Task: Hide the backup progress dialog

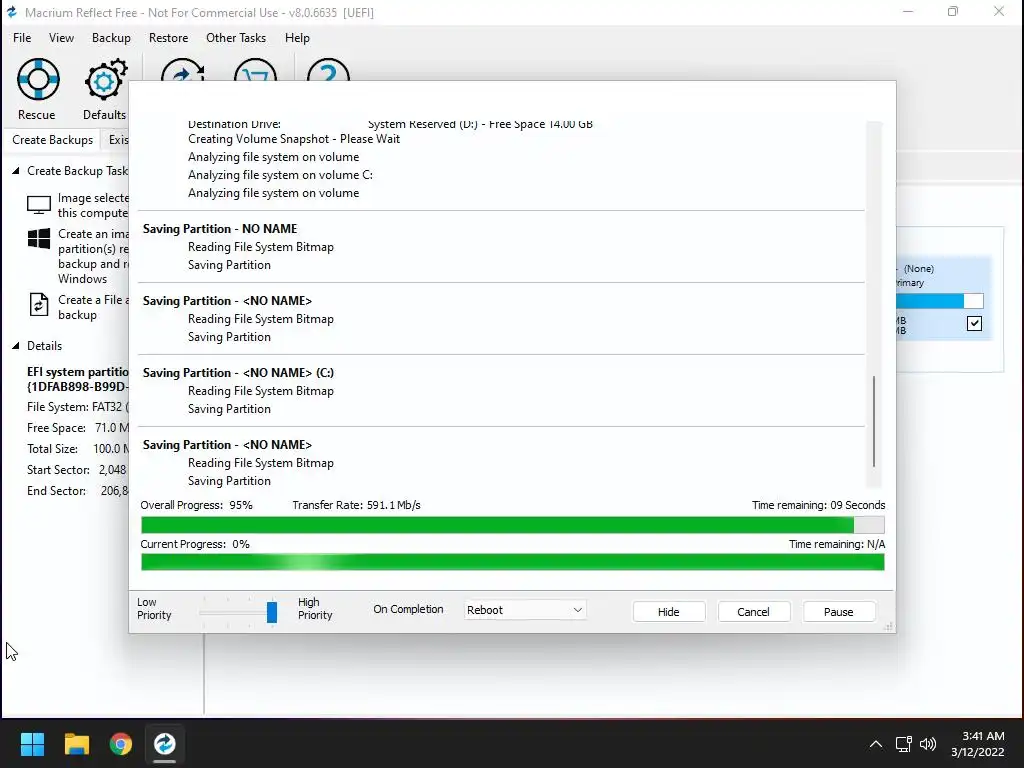Action: pos(668,612)
